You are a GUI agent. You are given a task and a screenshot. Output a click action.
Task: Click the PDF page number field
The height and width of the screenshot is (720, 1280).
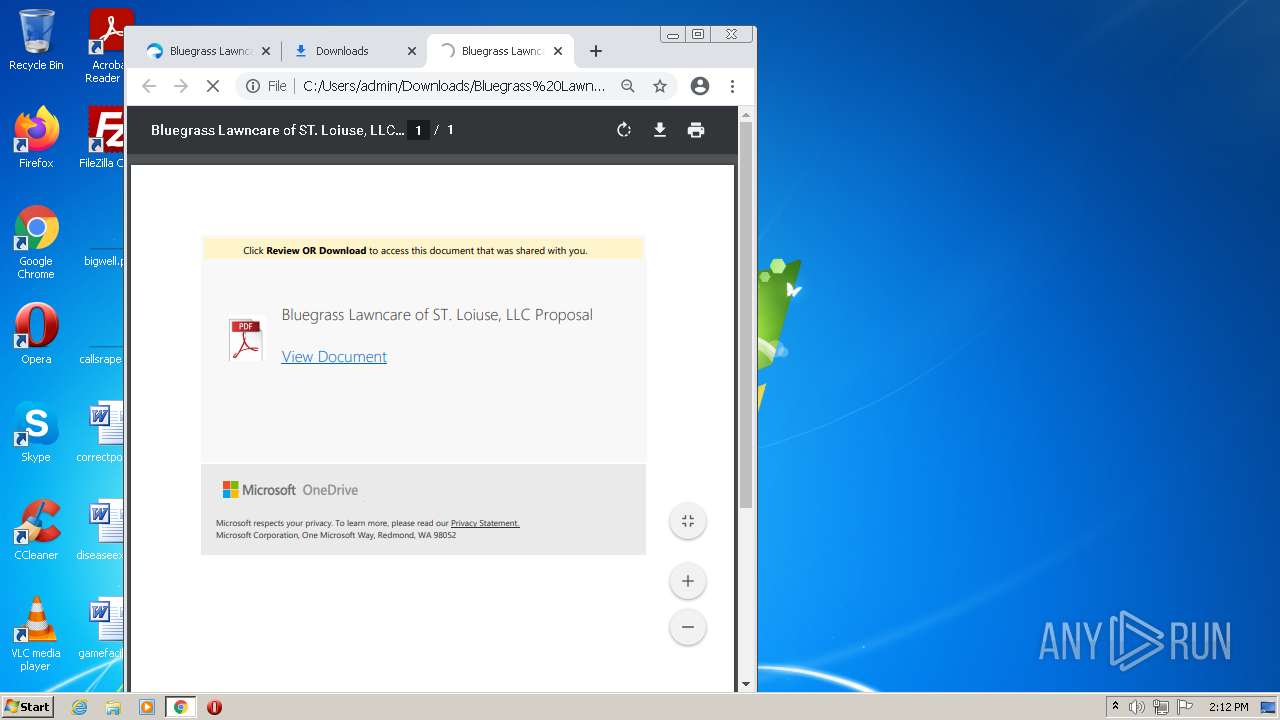click(x=418, y=130)
